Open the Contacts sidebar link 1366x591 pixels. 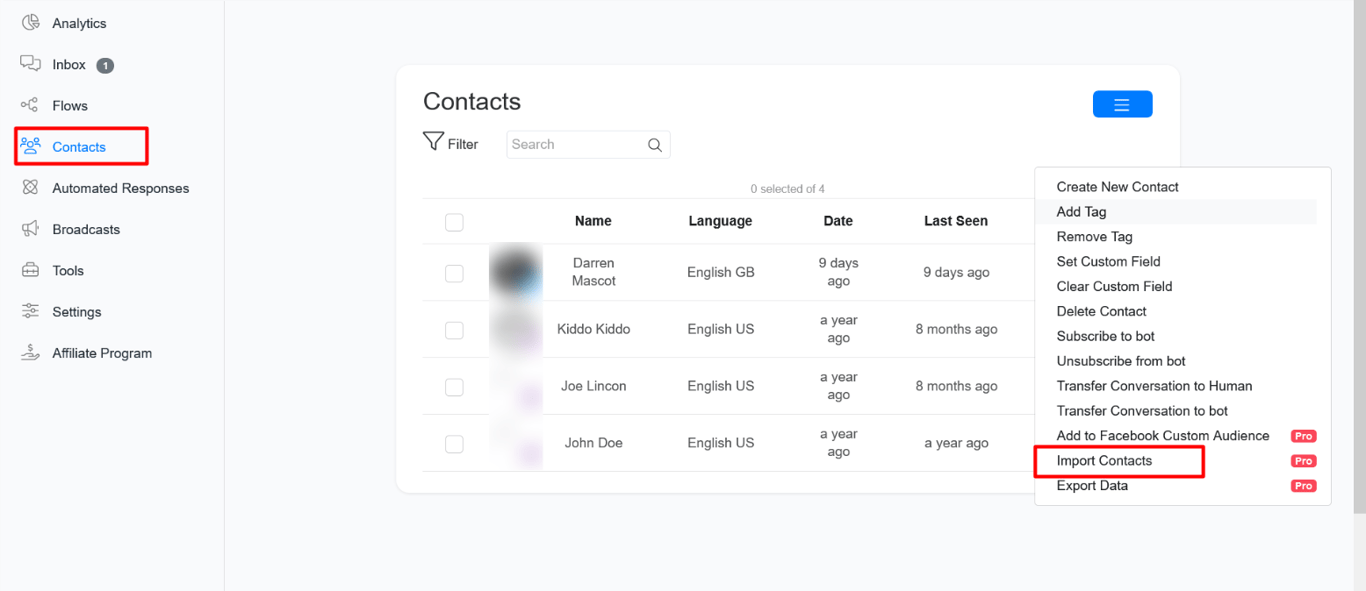pyautogui.click(x=79, y=147)
